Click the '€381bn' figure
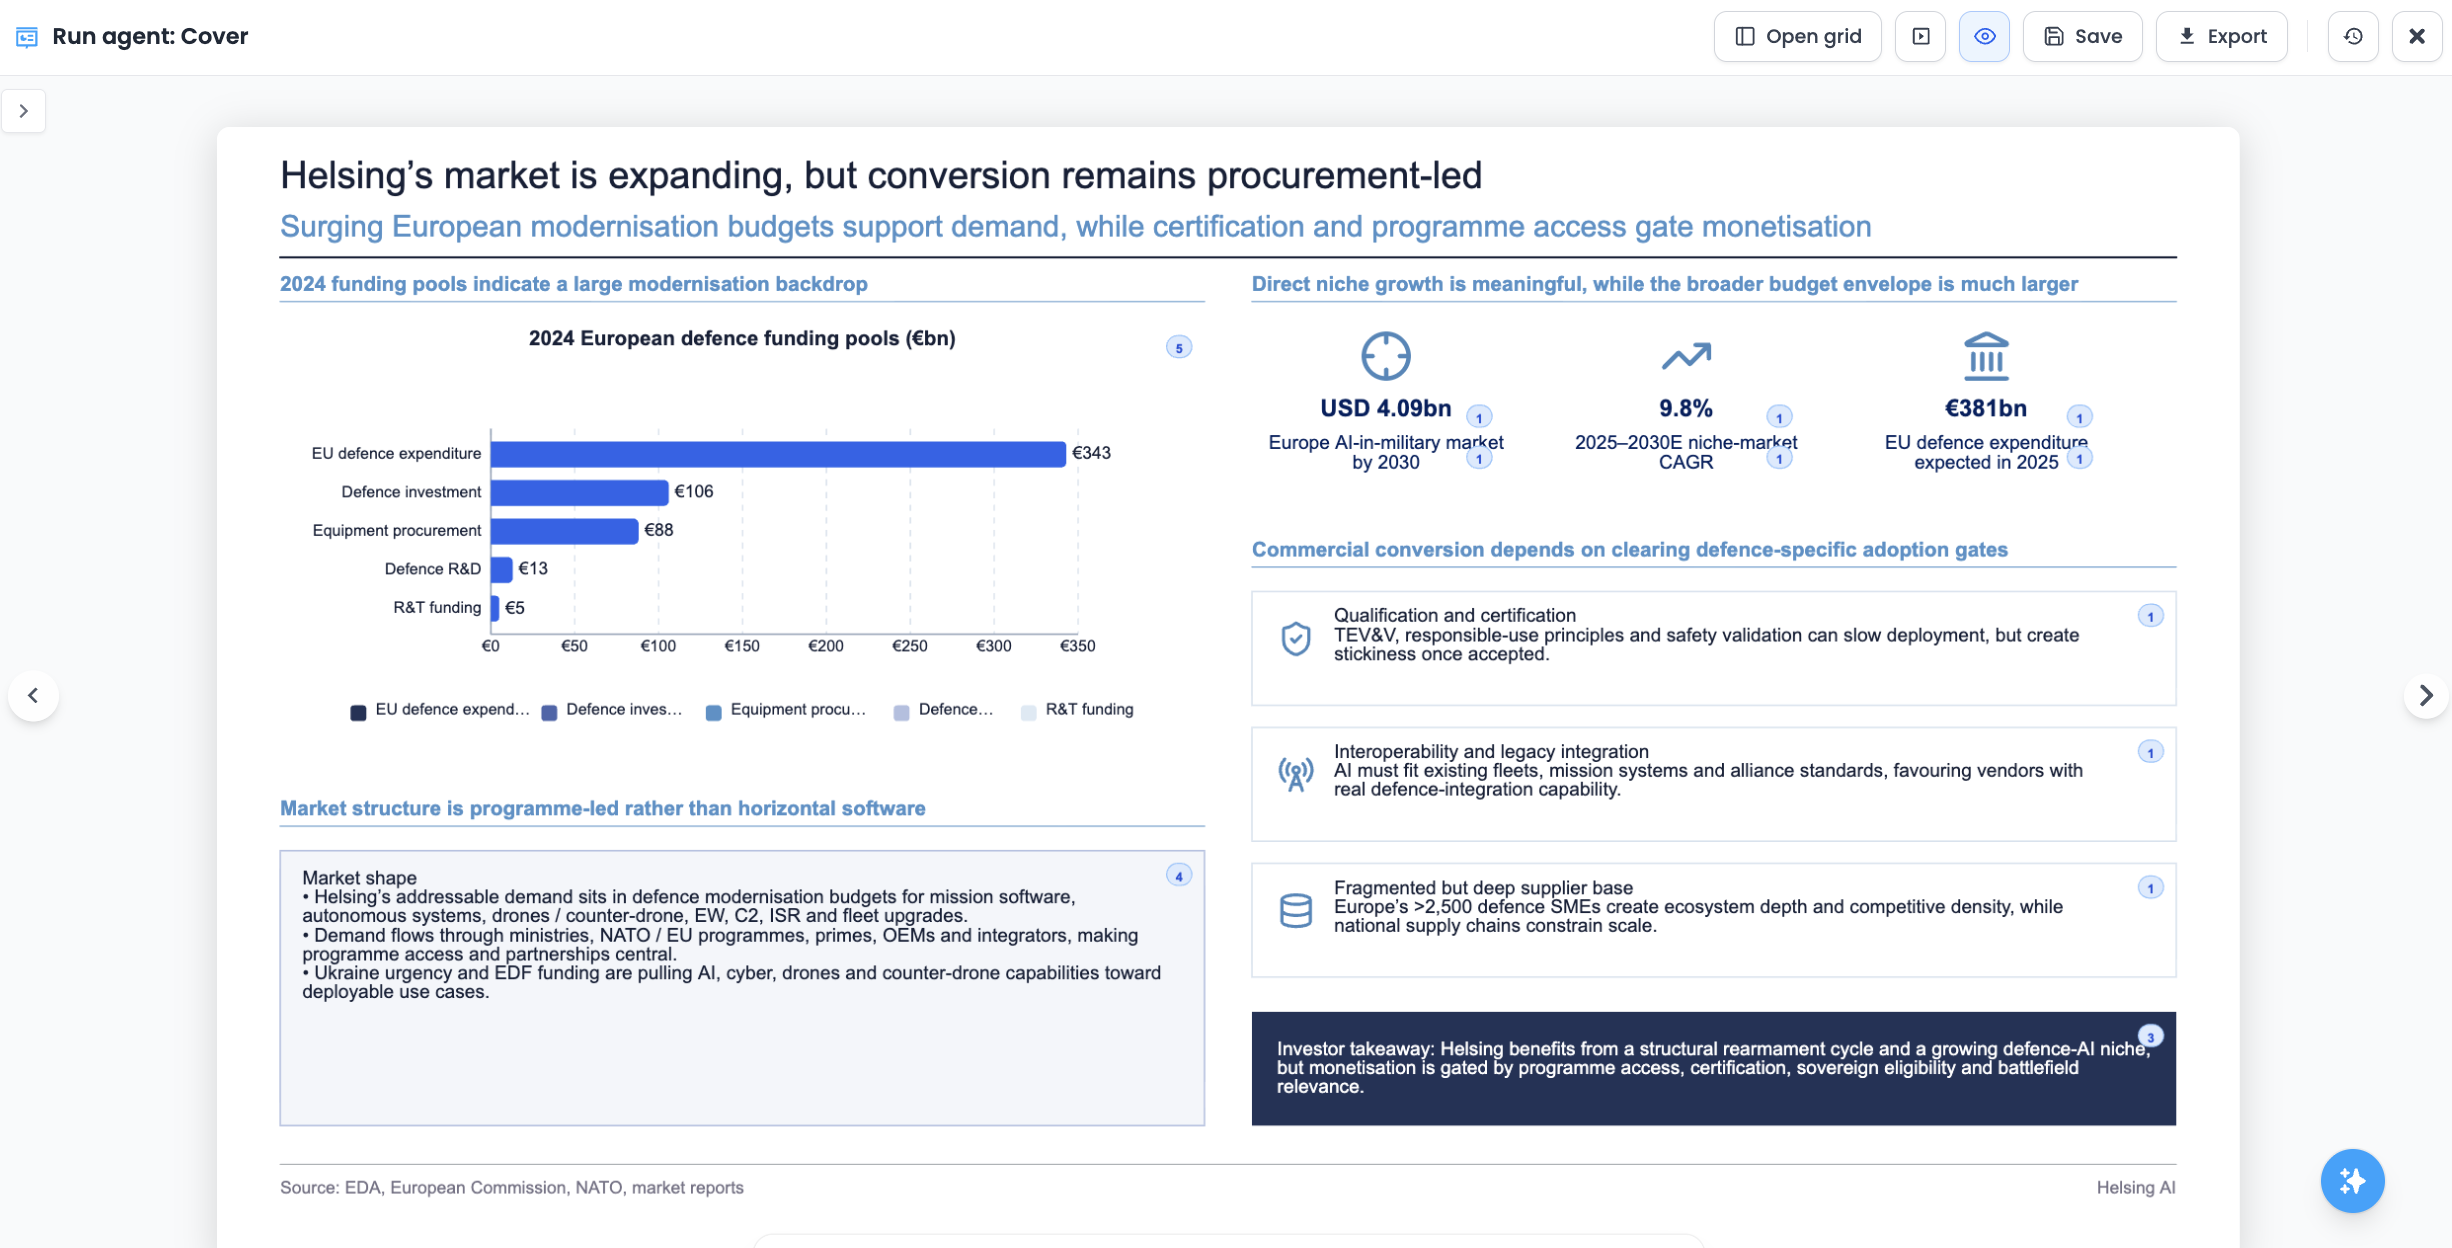The height and width of the screenshot is (1248, 2452). 1985,409
